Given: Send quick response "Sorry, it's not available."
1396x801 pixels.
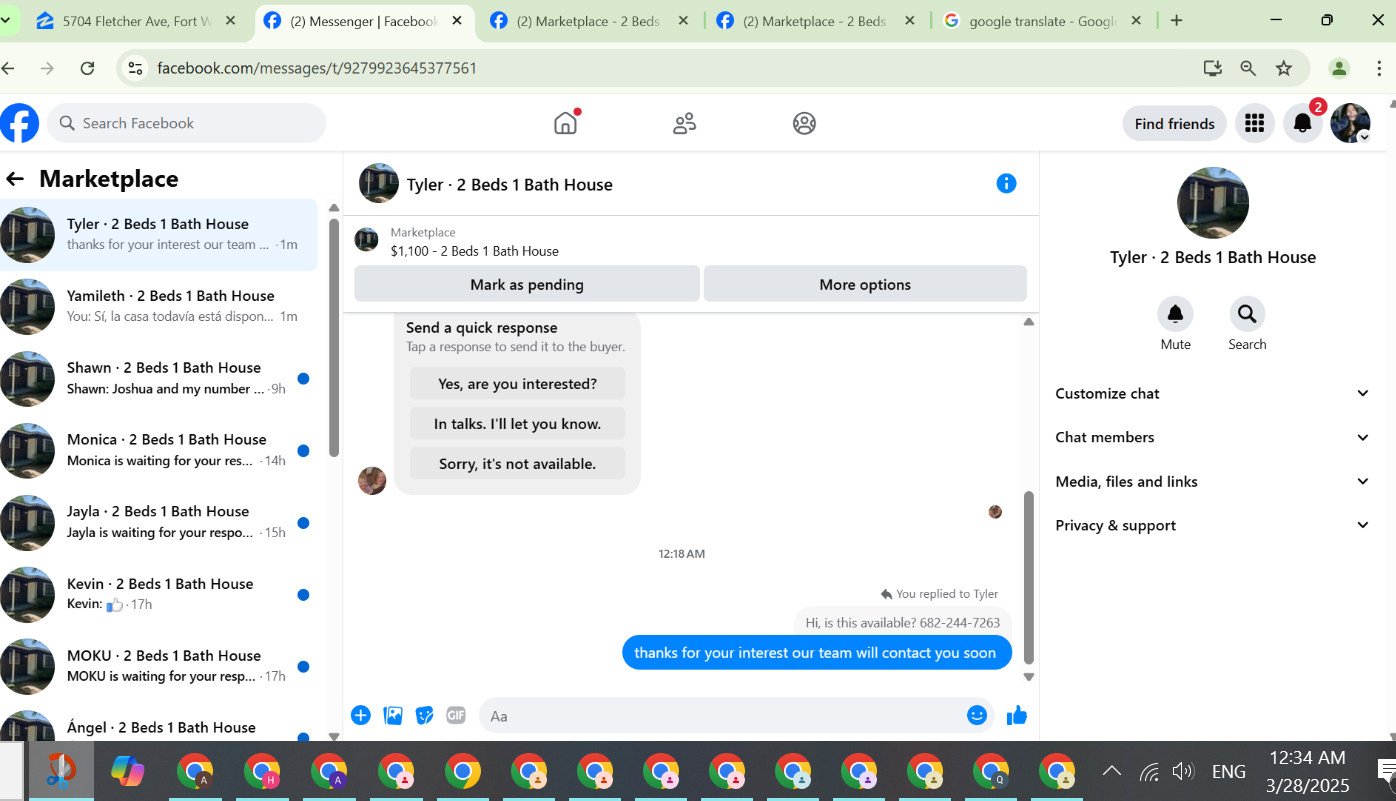Looking at the screenshot, I should [x=517, y=464].
